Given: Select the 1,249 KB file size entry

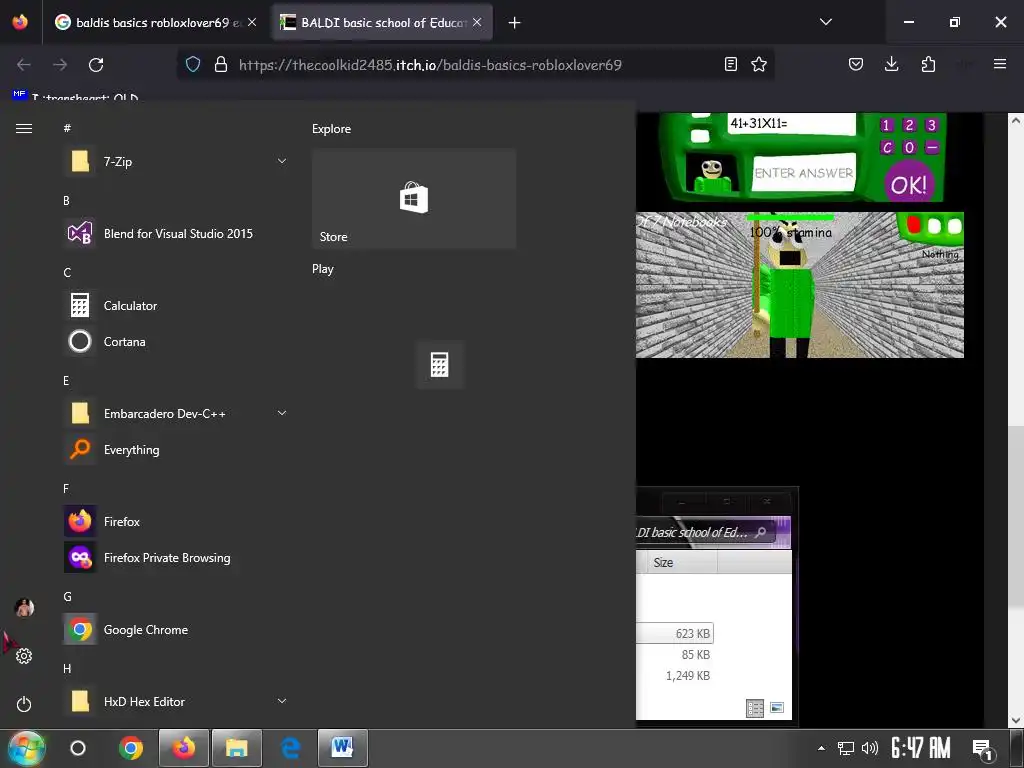Looking at the screenshot, I should (x=688, y=676).
